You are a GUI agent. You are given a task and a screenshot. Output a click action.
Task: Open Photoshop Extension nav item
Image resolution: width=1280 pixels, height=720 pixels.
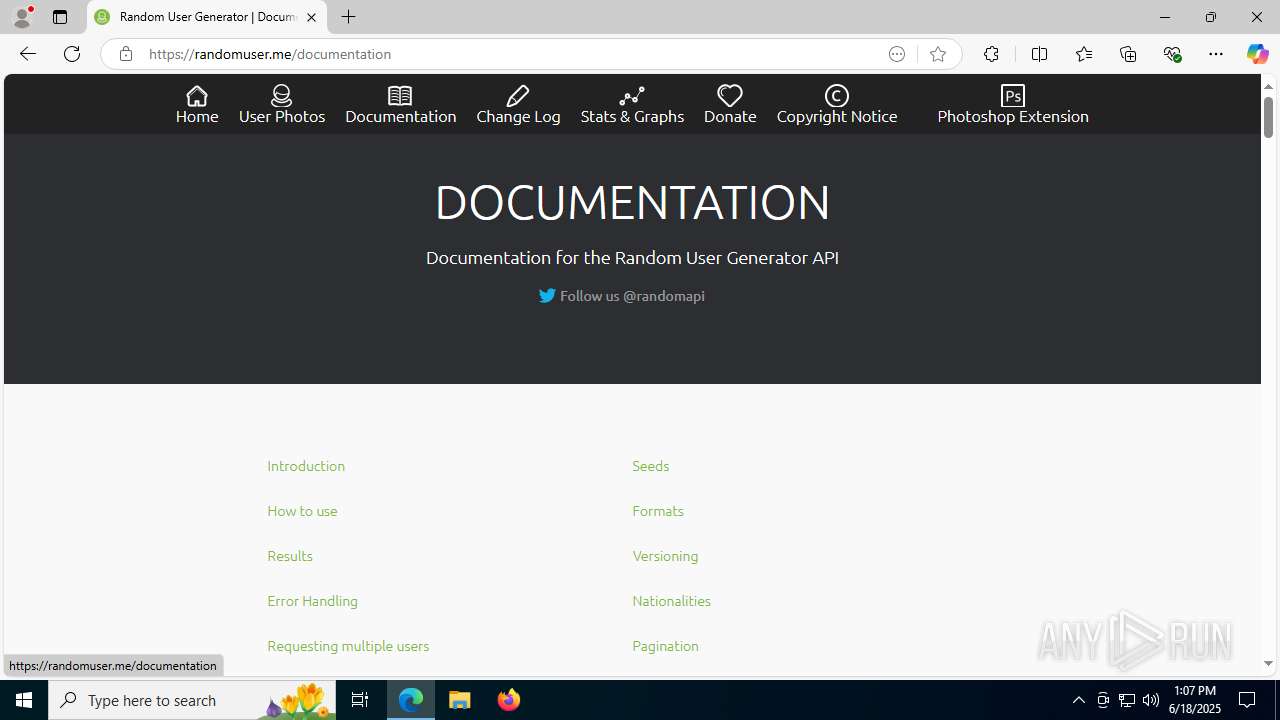tap(1013, 105)
